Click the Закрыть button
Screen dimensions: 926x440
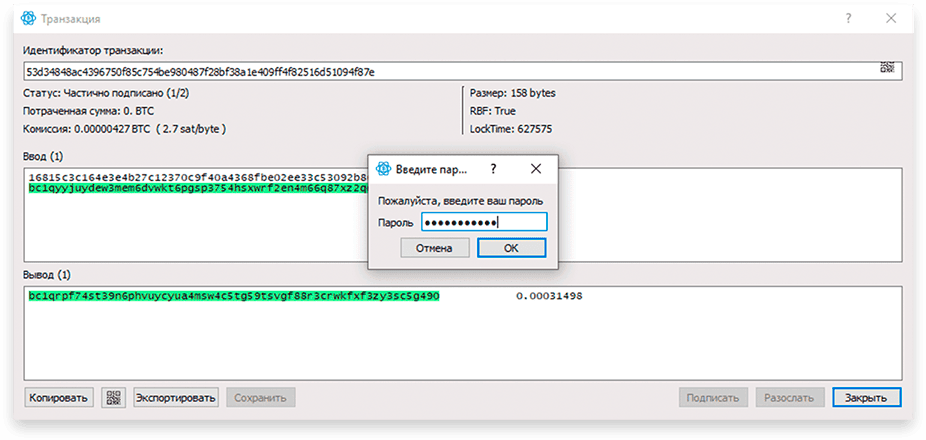(x=867, y=397)
